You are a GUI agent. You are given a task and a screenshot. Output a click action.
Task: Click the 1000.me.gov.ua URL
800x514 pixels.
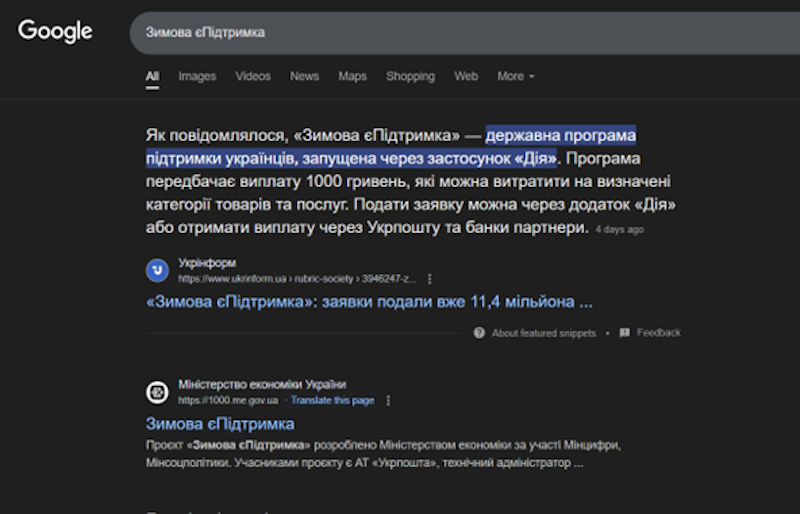pyautogui.click(x=228, y=400)
